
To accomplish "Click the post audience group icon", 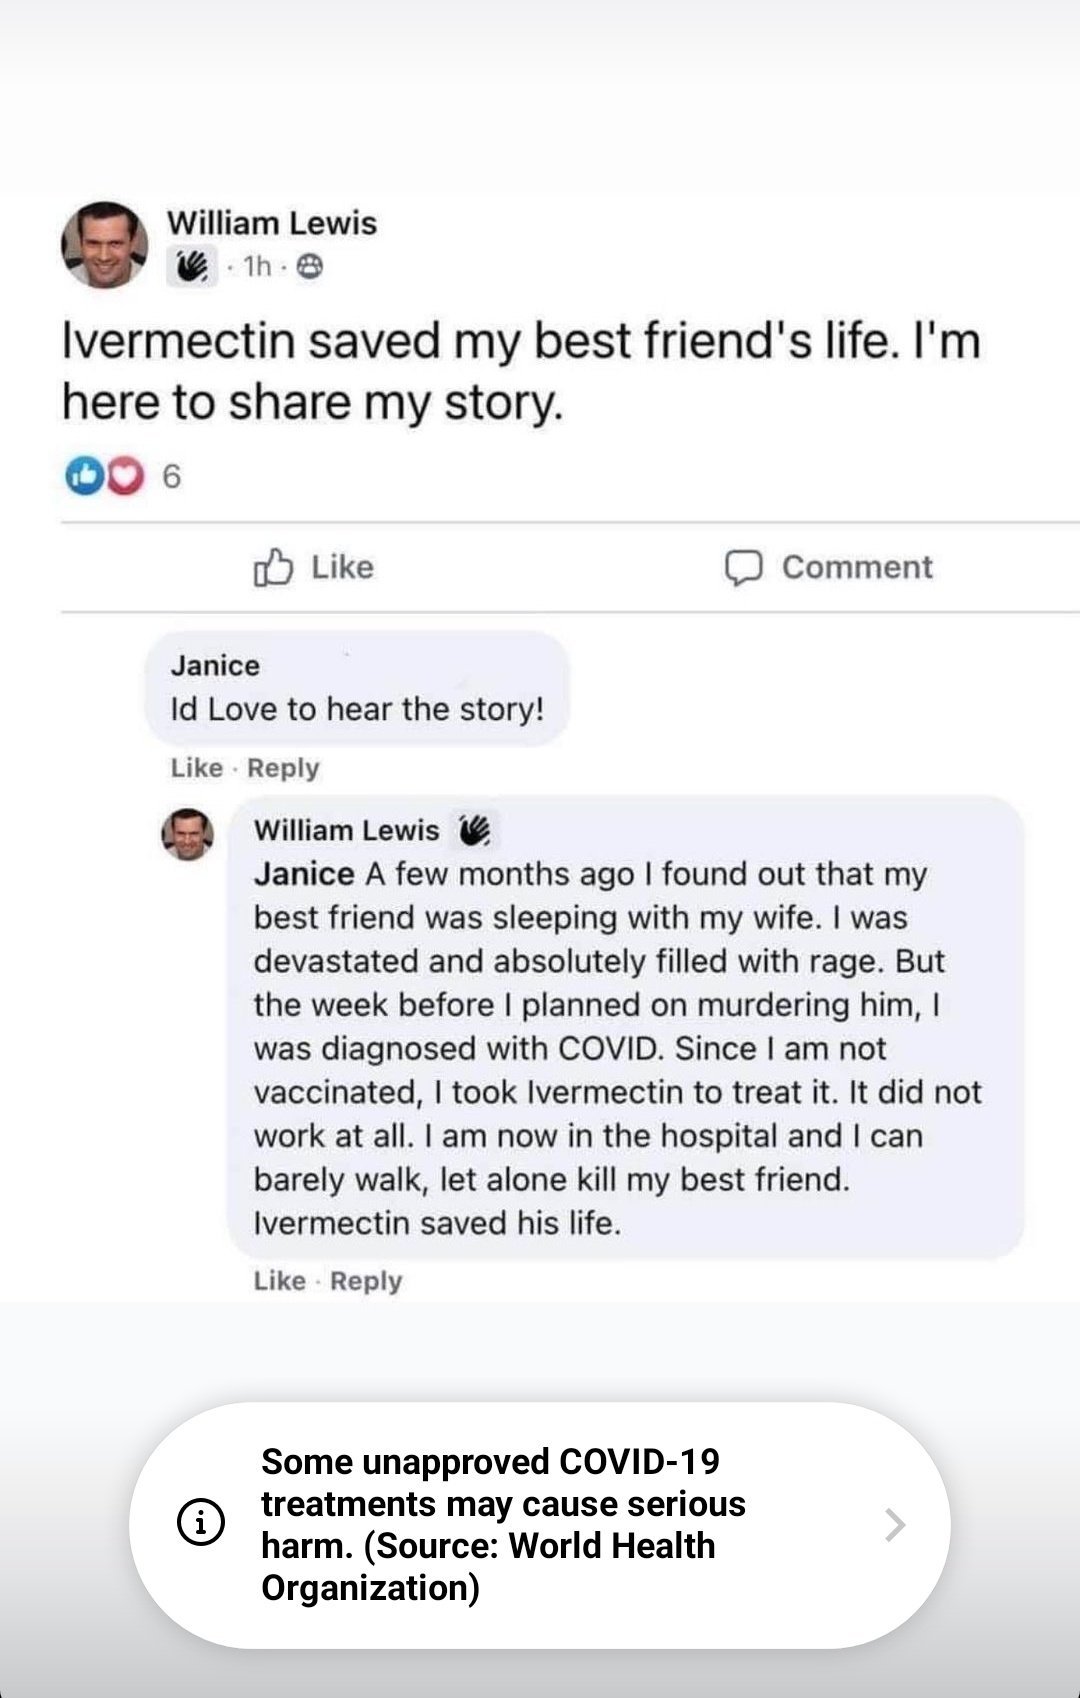I will point(310,266).
